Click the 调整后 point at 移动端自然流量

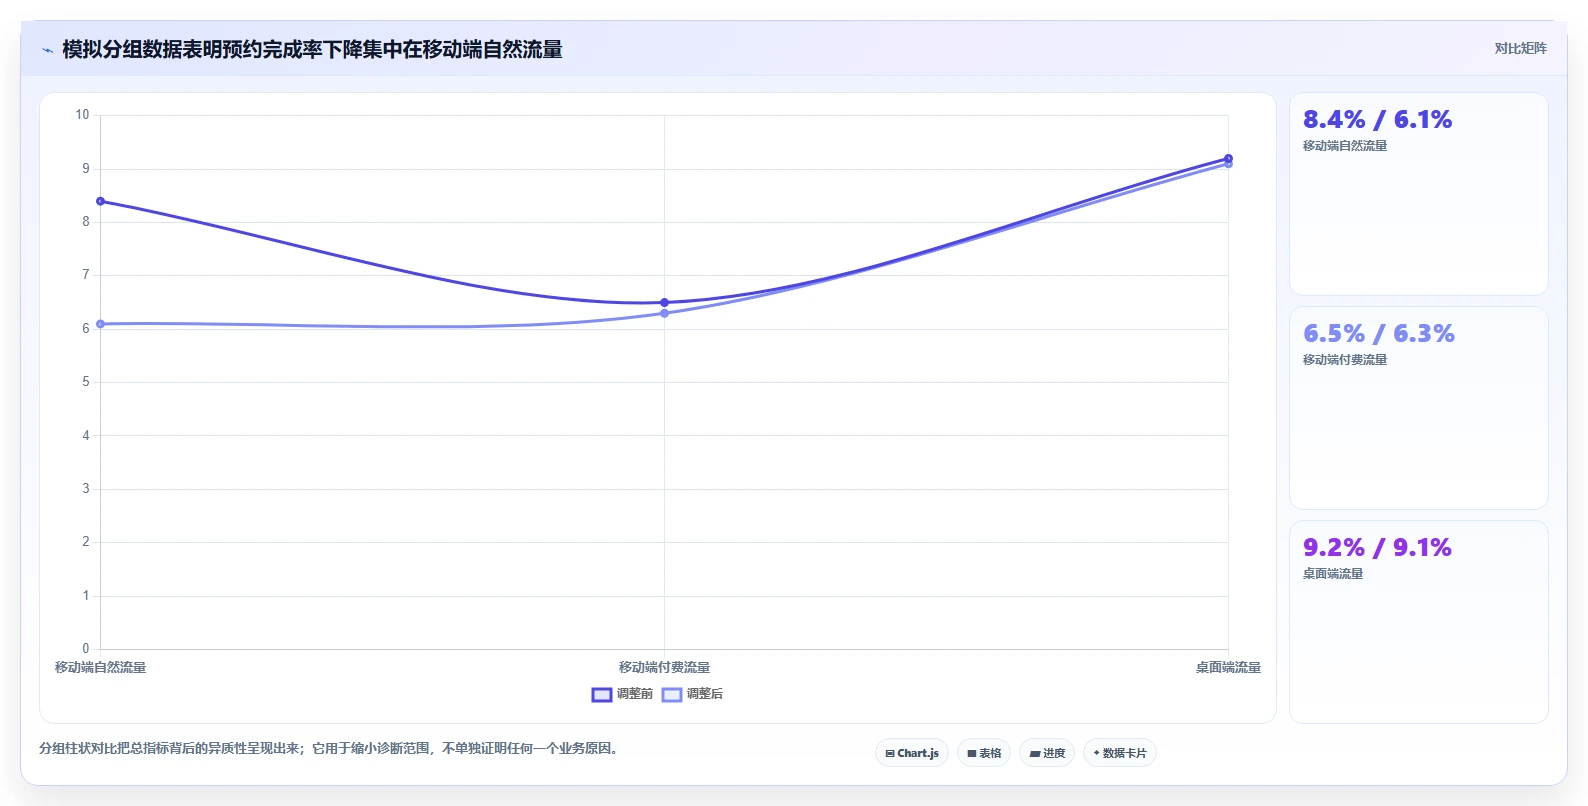tap(100, 324)
